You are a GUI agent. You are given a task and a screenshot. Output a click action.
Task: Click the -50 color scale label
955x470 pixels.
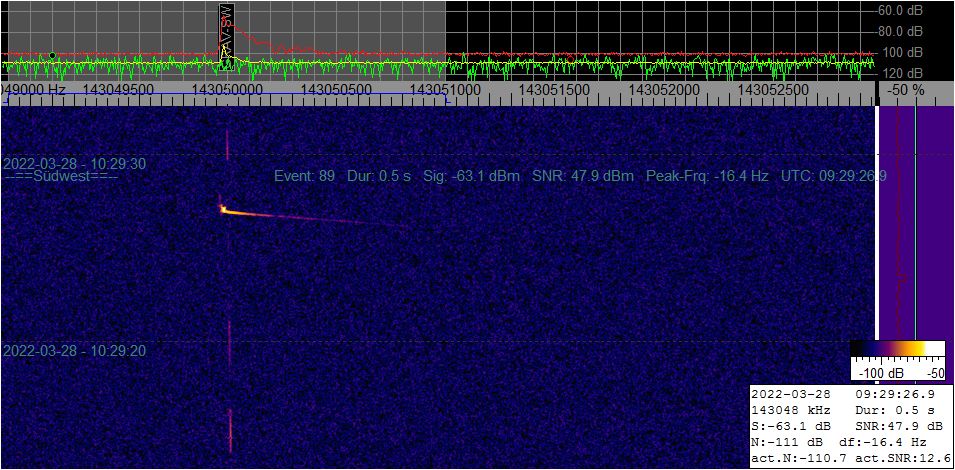coord(935,373)
